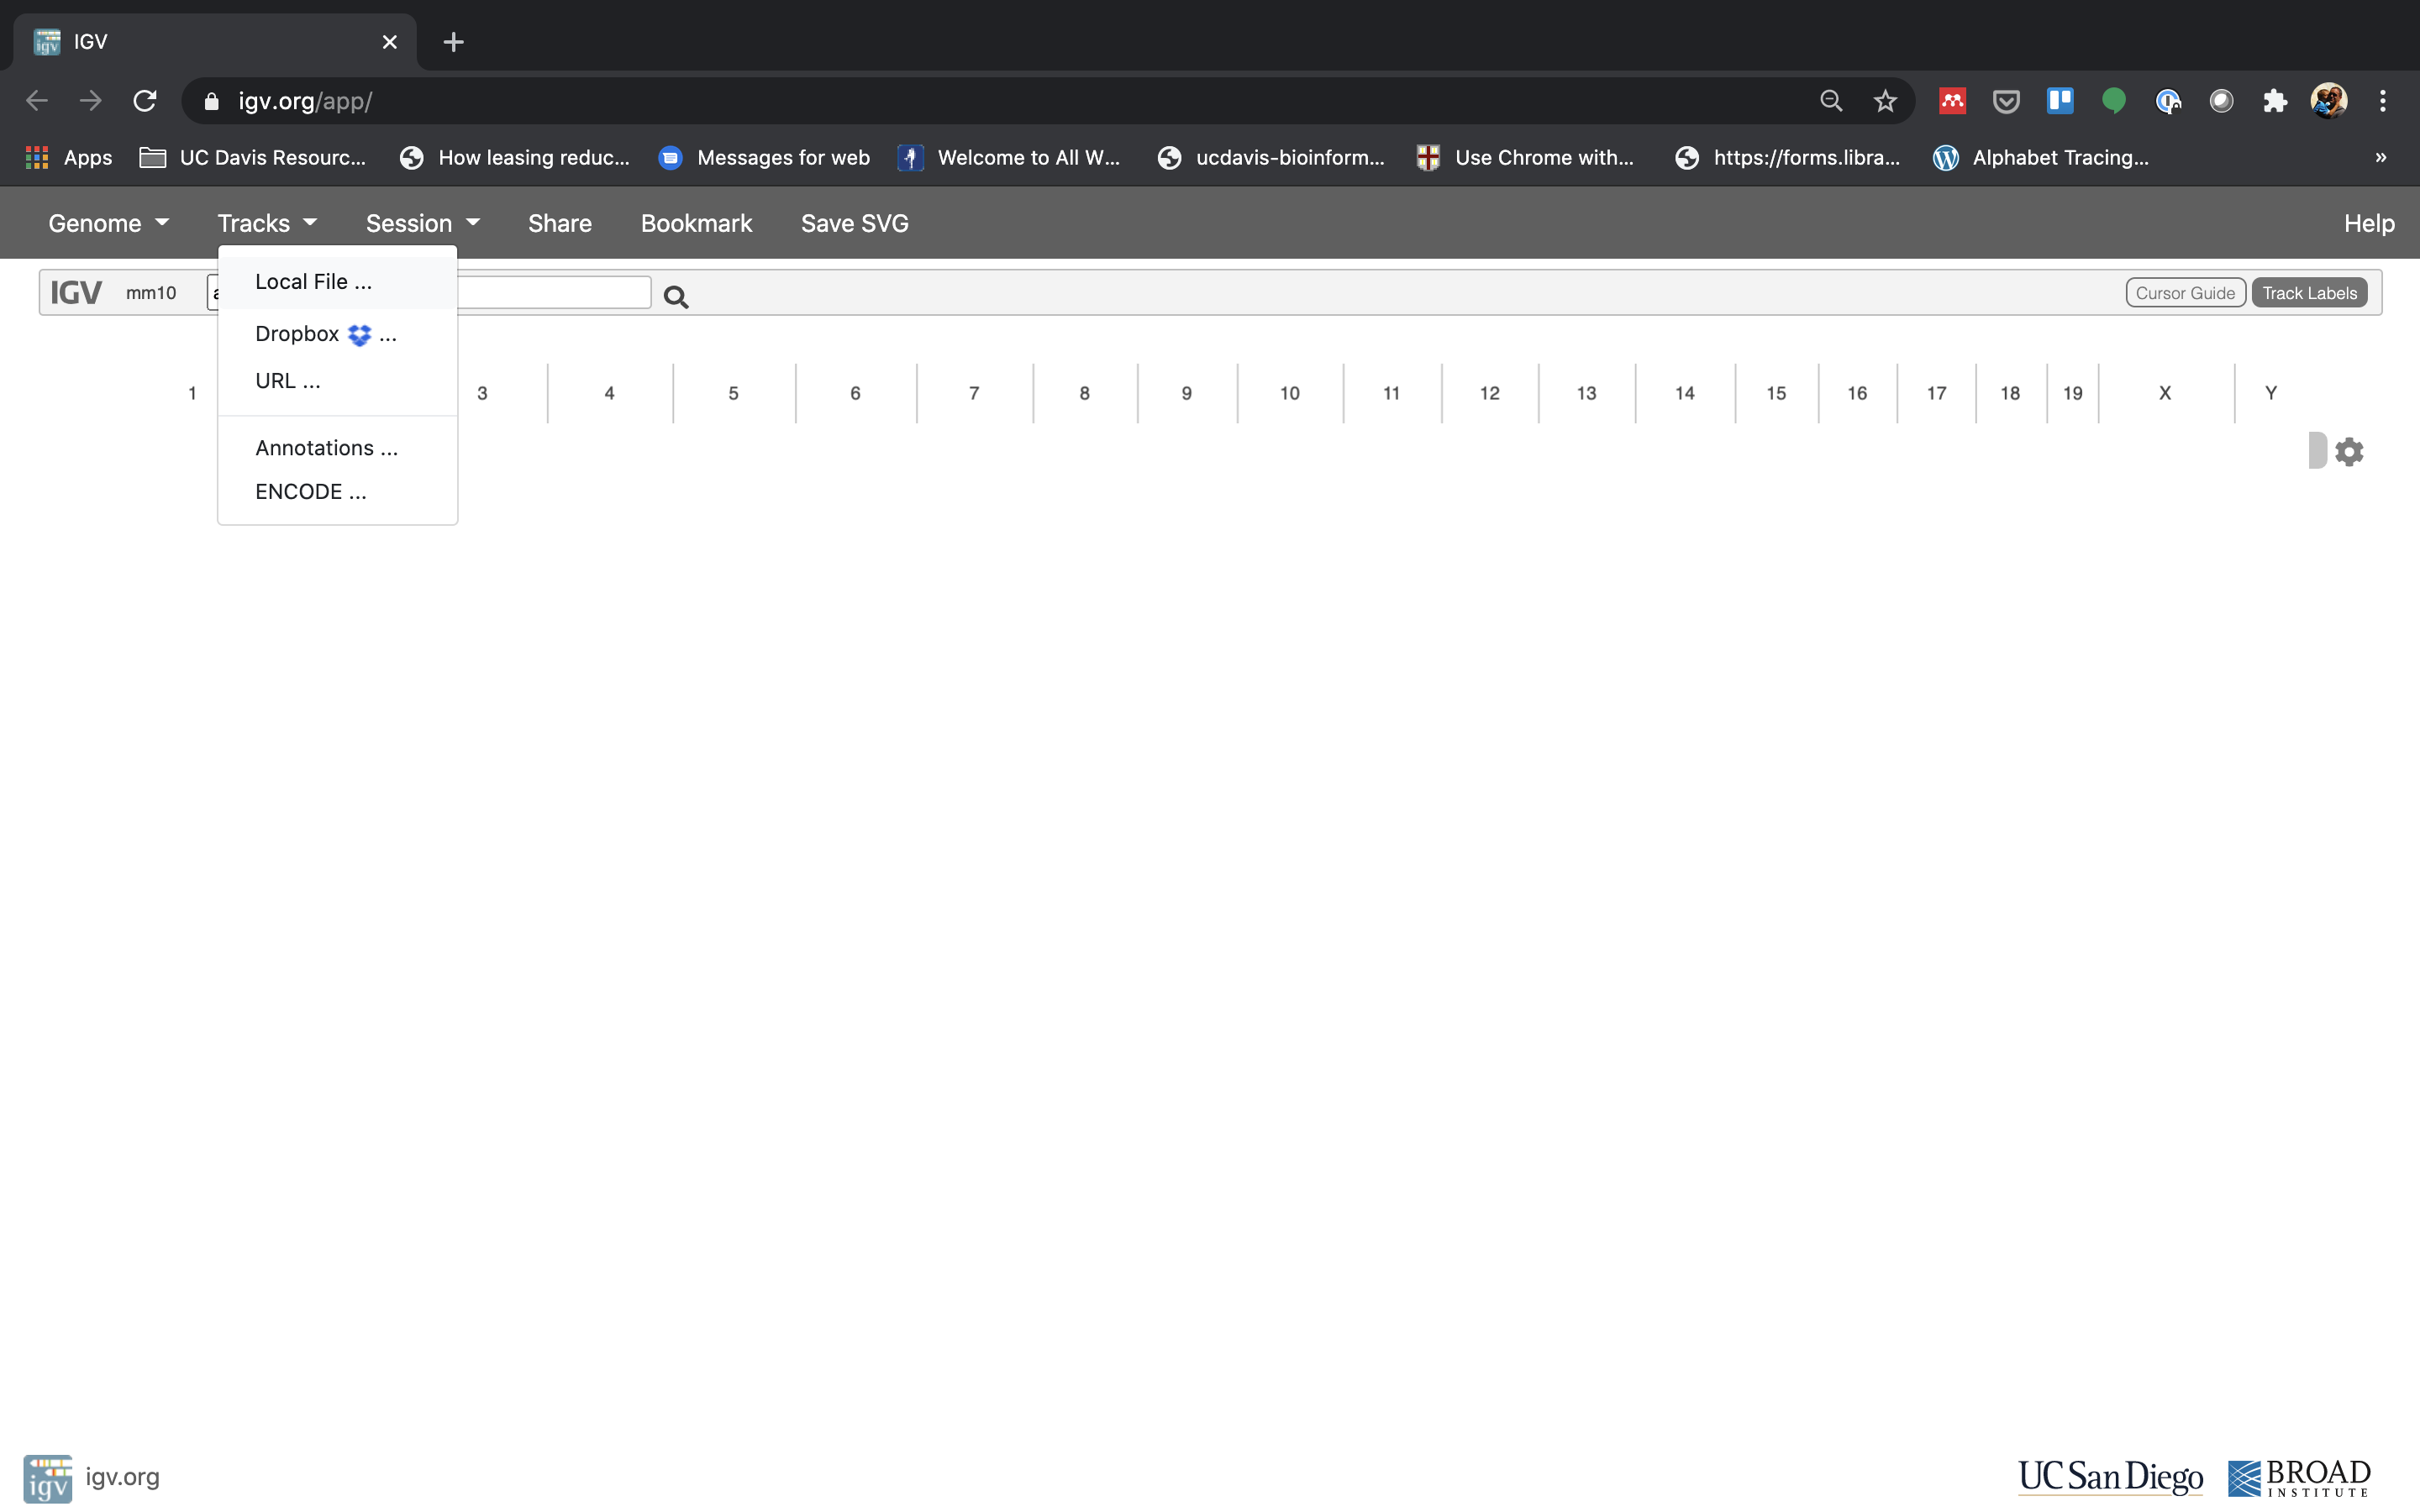
Task: Toggle the Cursor Guide button
Action: (2185, 293)
